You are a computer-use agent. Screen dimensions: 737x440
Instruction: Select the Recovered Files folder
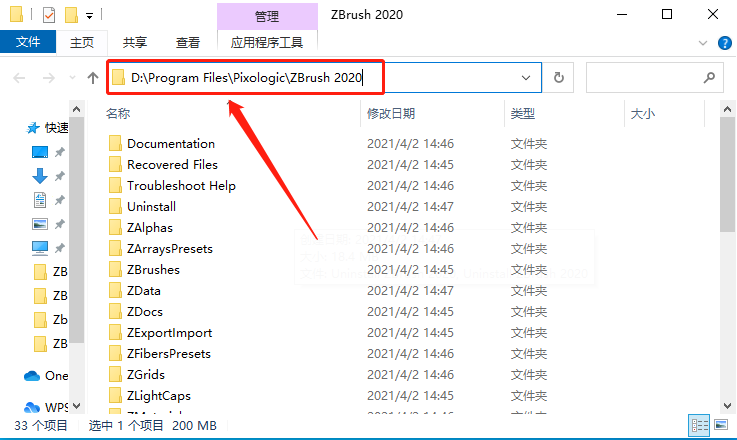pos(172,165)
